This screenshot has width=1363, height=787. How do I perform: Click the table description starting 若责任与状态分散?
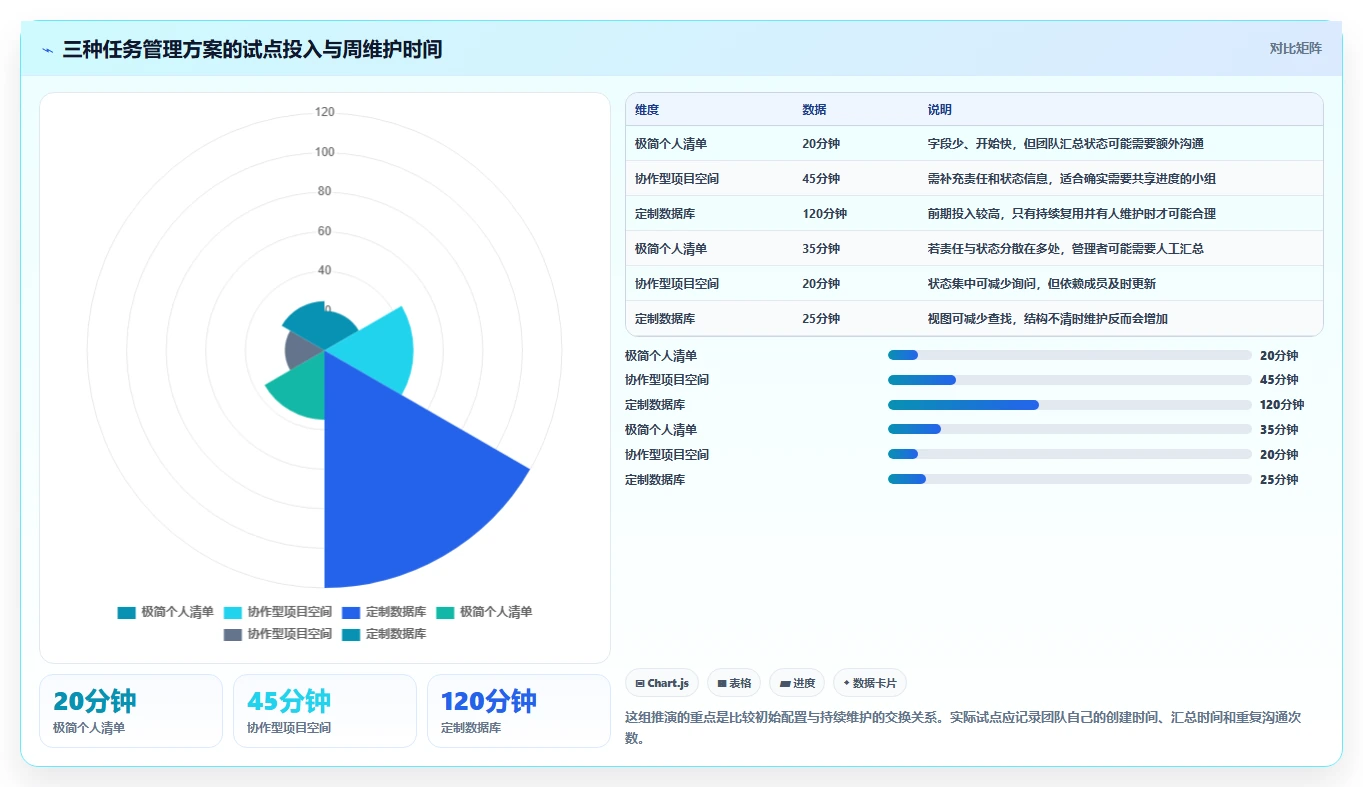click(x=1066, y=249)
